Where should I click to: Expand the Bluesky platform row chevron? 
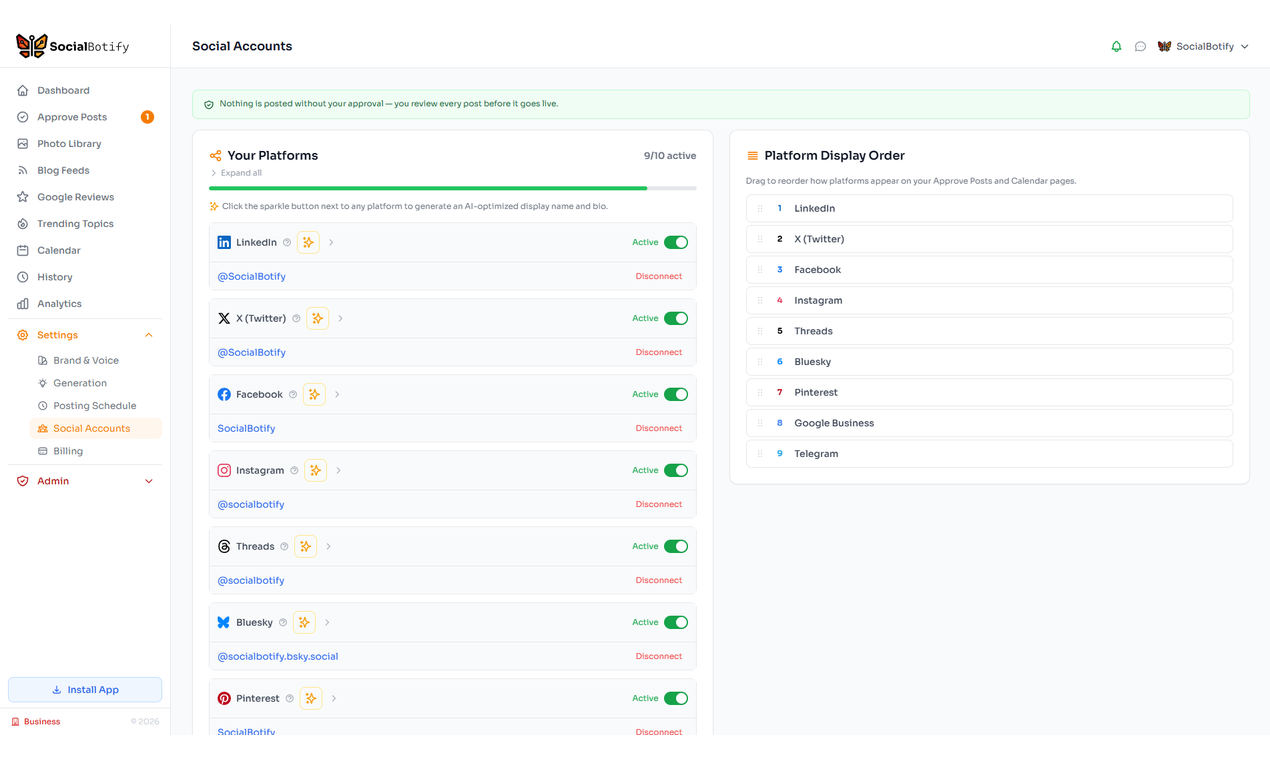[x=327, y=622]
